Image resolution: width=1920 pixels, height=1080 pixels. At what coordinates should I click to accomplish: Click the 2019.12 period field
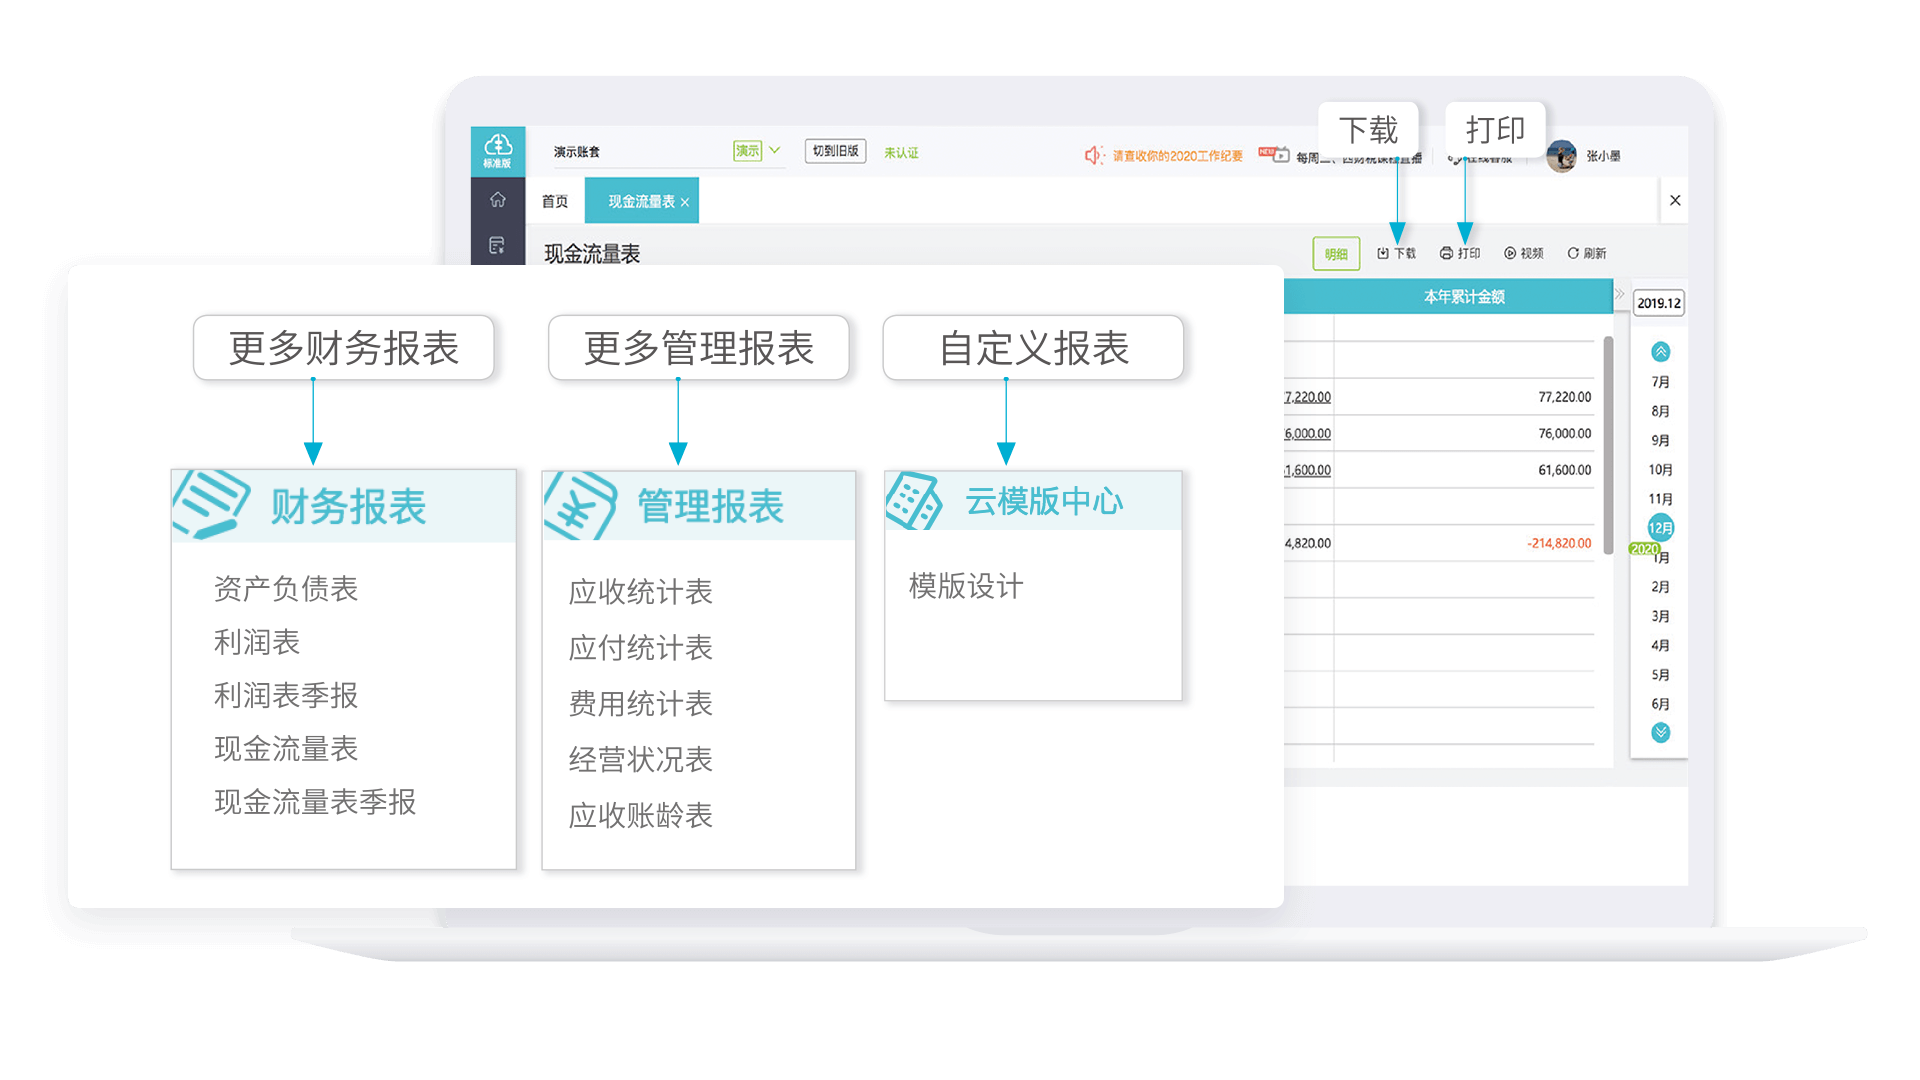click(x=1659, y=303)
